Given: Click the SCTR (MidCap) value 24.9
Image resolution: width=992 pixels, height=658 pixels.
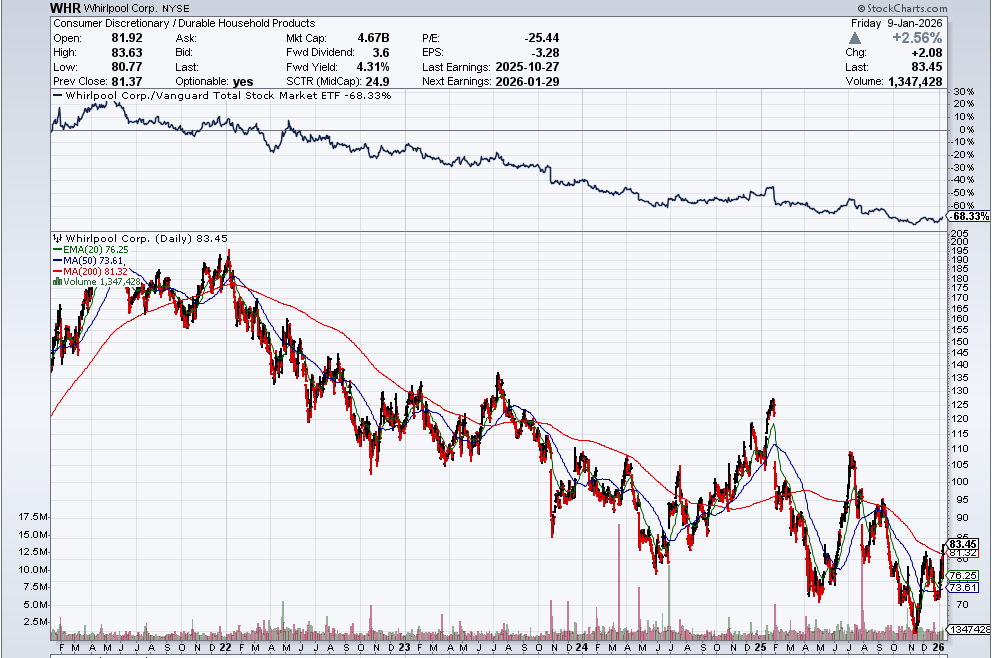Looking at the screenshot, I should point(378,82).
